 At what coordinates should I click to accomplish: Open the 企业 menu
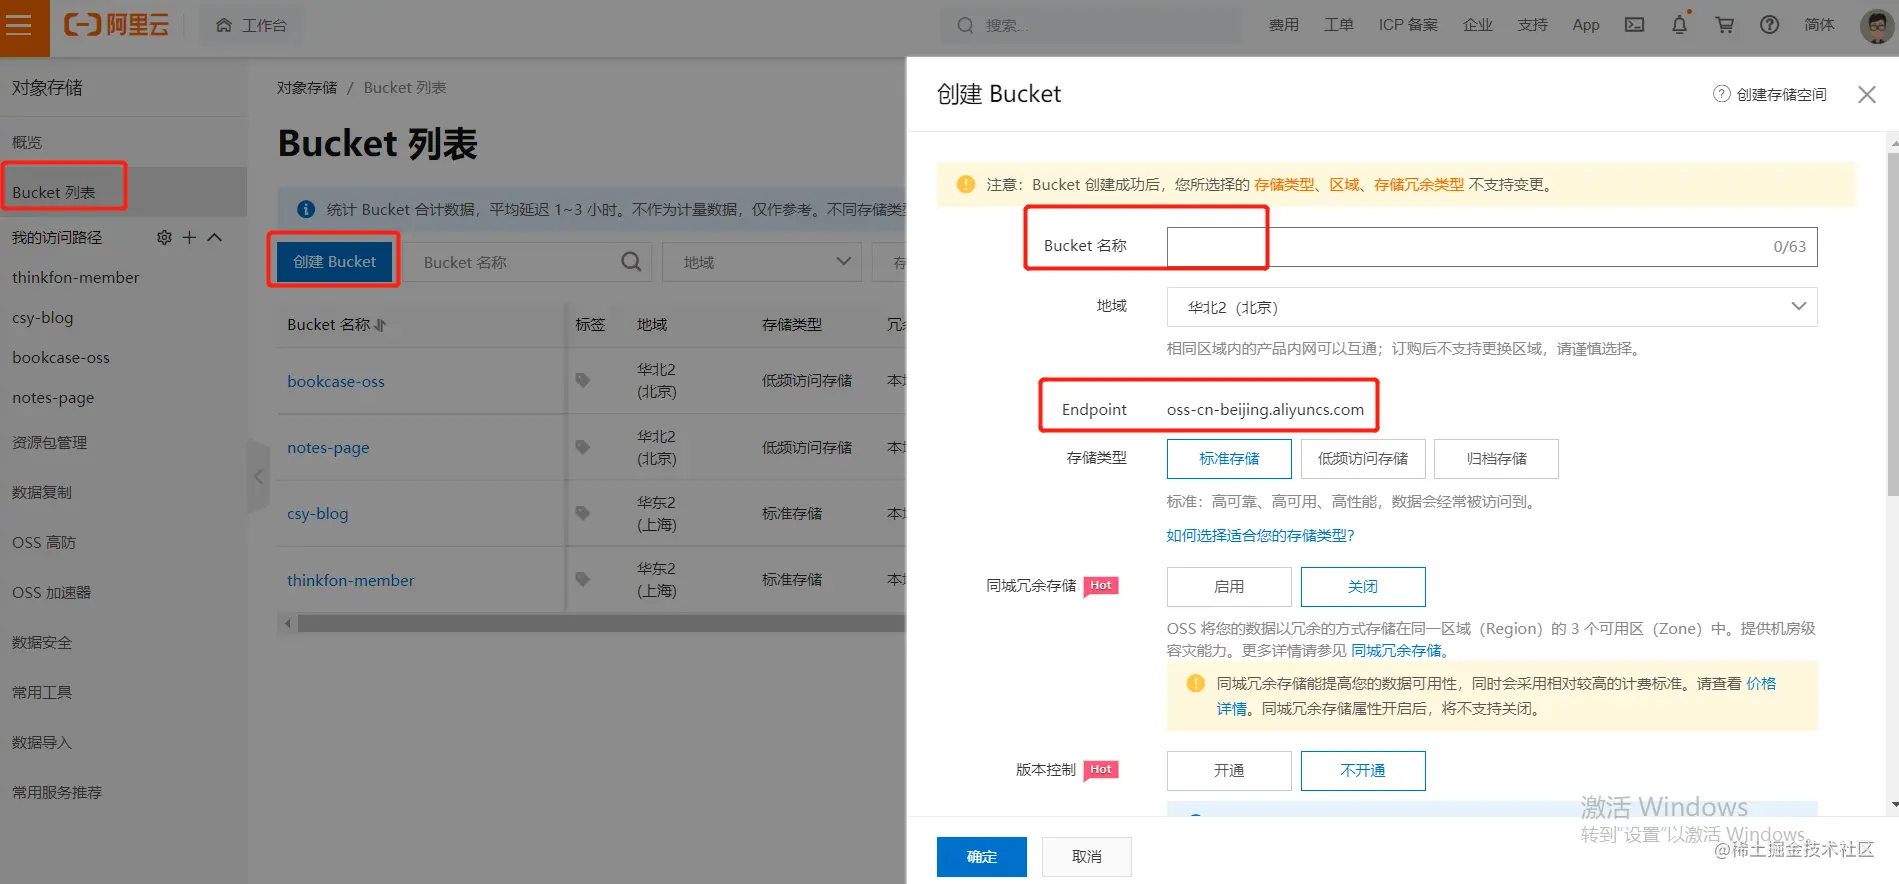[1478, 25]
